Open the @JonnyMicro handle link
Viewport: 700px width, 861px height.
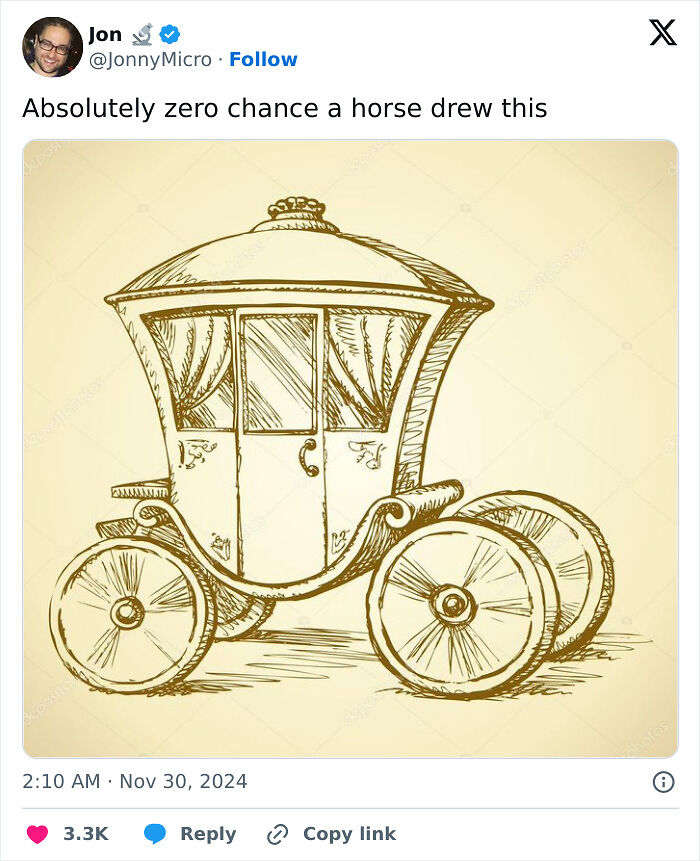(x=150, y=59)
